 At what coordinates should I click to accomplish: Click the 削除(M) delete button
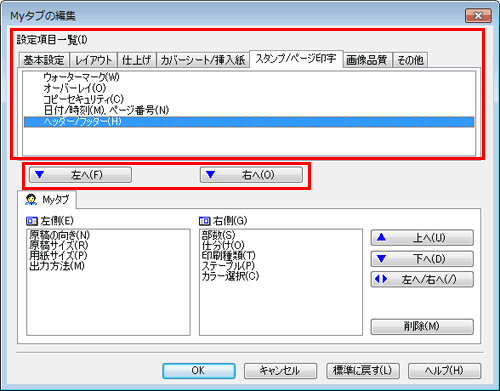click(422, 327)
